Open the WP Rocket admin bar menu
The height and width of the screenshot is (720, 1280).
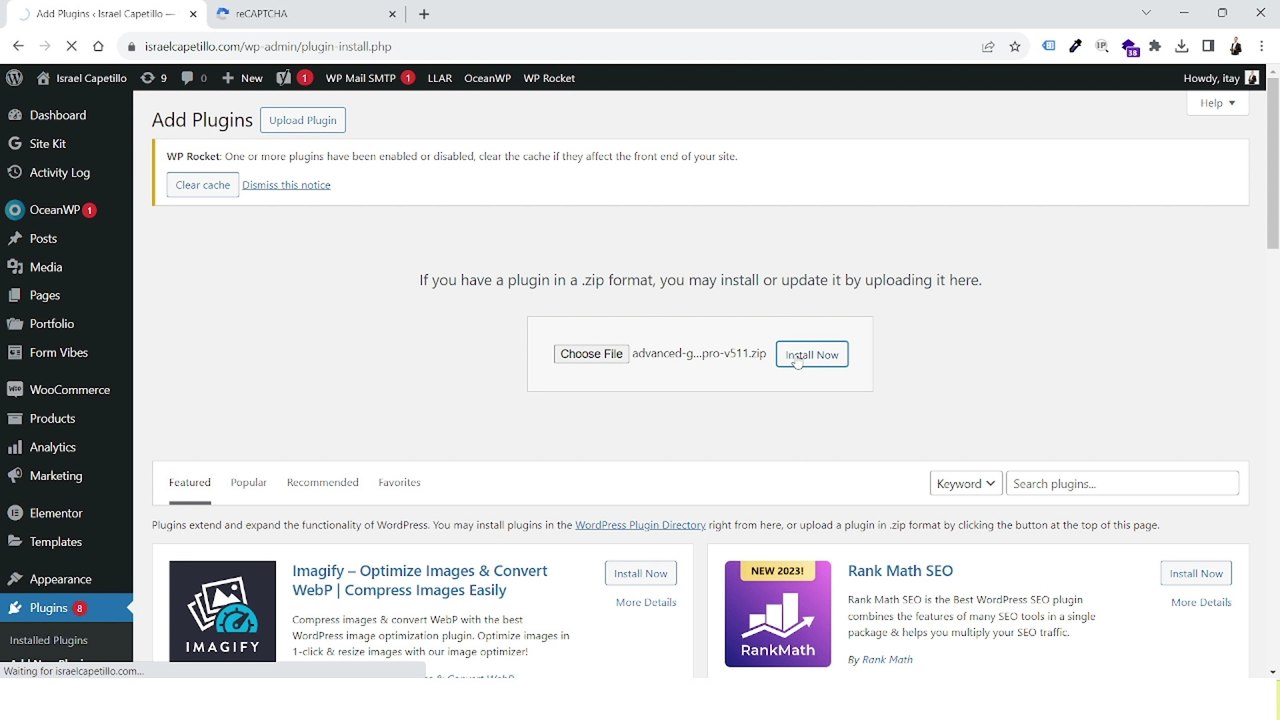tap(549, 78)
